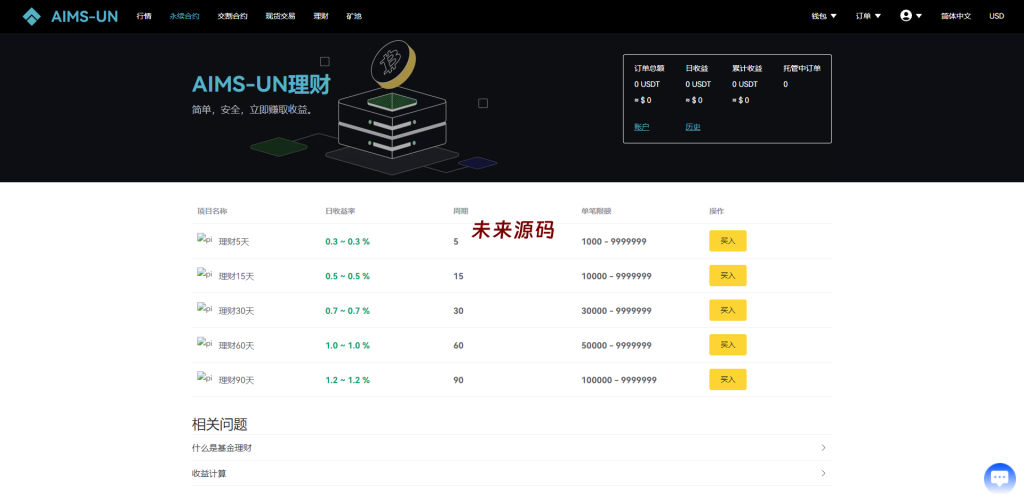Screen dimensions: 1024x494
Task: Click the 1000 - 9999999 limit value
Action: coord(614,242)
